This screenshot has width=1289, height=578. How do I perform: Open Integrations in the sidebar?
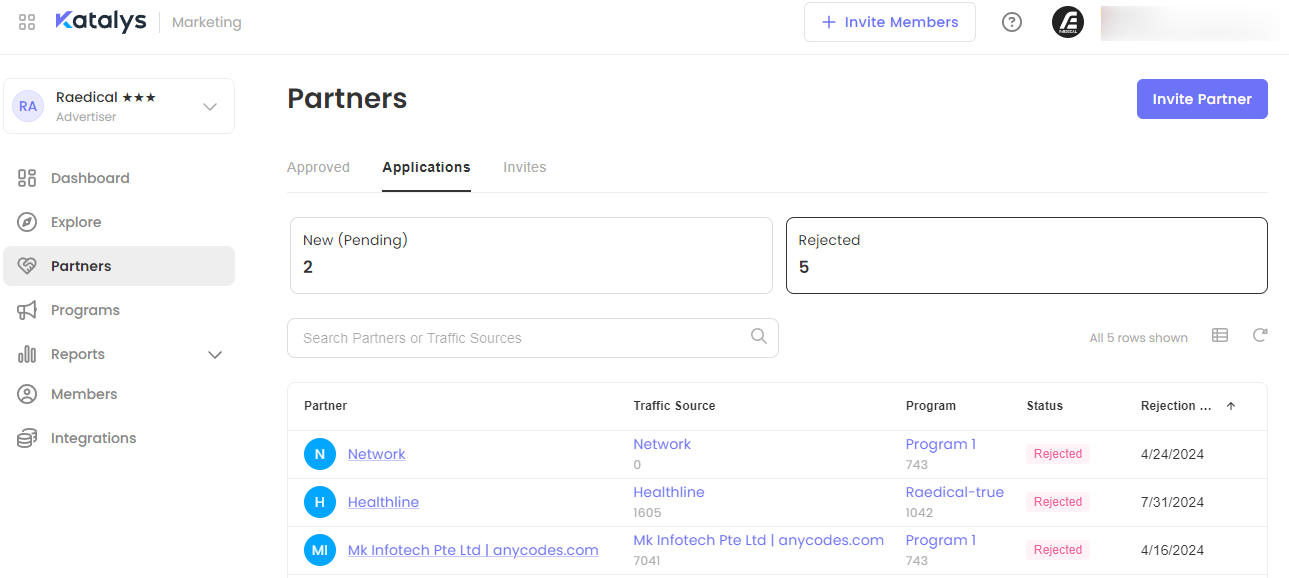[93, 438]
